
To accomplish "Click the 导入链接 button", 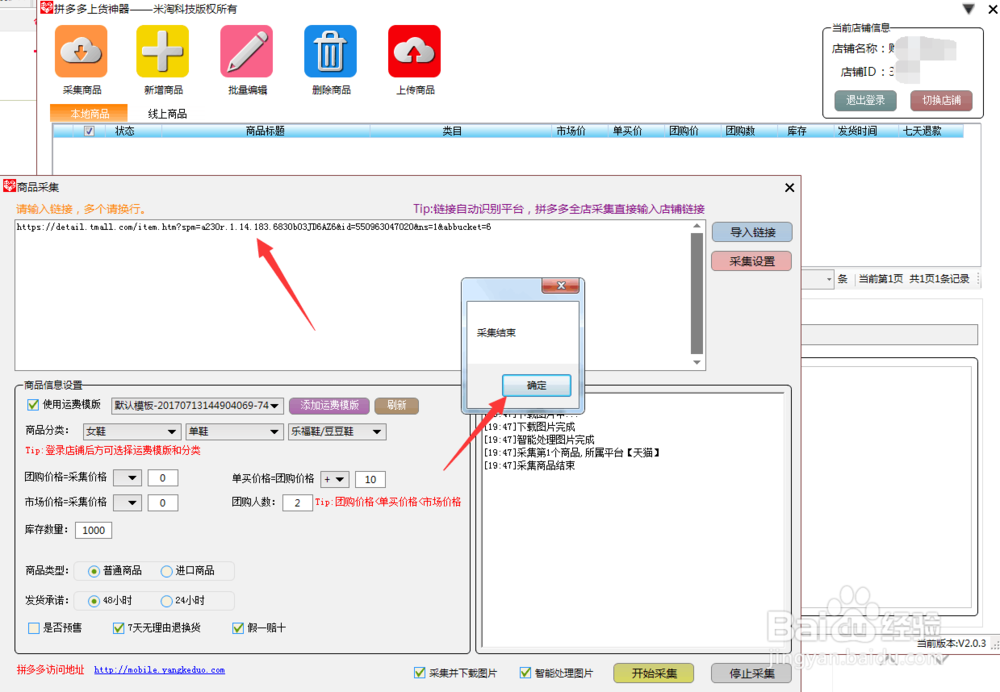I will click(752, 232).
